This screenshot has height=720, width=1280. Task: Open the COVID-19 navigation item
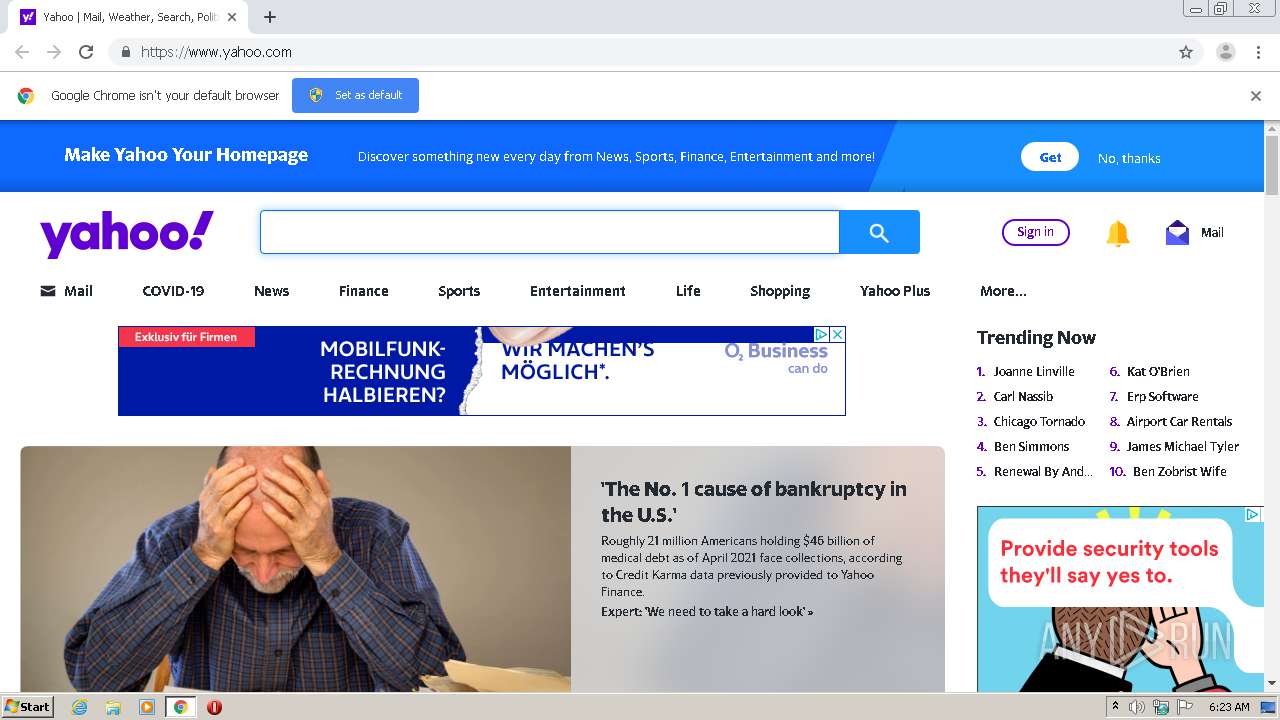[173, 291]
